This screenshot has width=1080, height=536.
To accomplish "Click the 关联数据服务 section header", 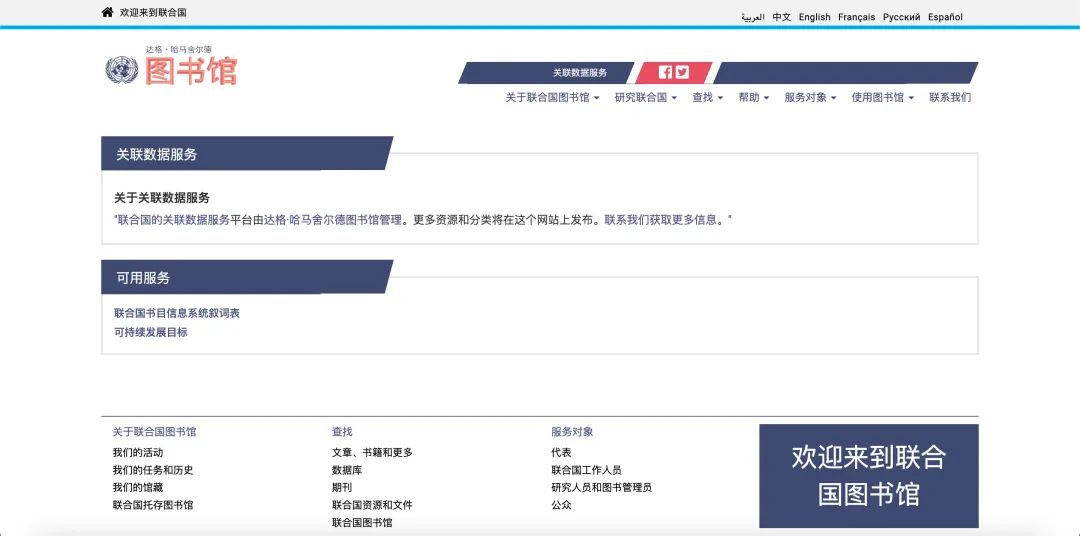I will (x=247, y=154).
